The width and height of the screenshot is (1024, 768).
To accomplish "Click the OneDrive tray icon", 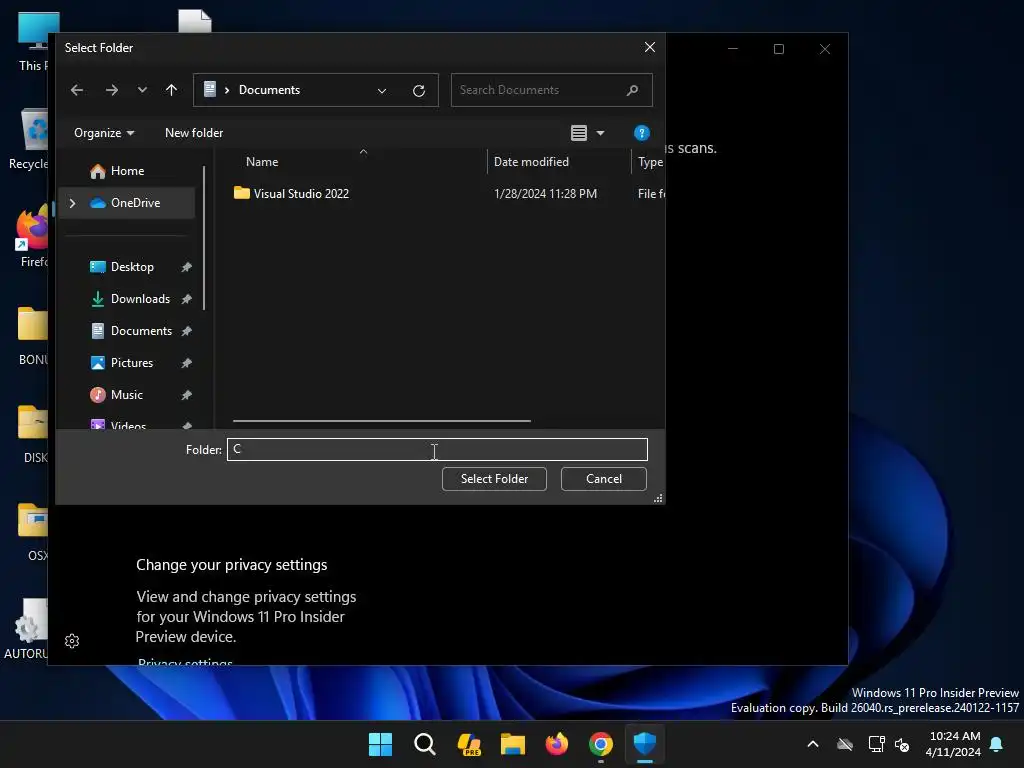I will 845,744.
